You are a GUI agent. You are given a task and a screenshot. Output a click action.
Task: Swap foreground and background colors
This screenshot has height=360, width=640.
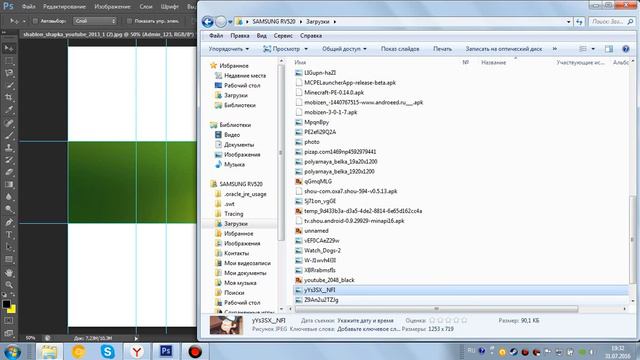pyautogui.click(x=13, y=295)
